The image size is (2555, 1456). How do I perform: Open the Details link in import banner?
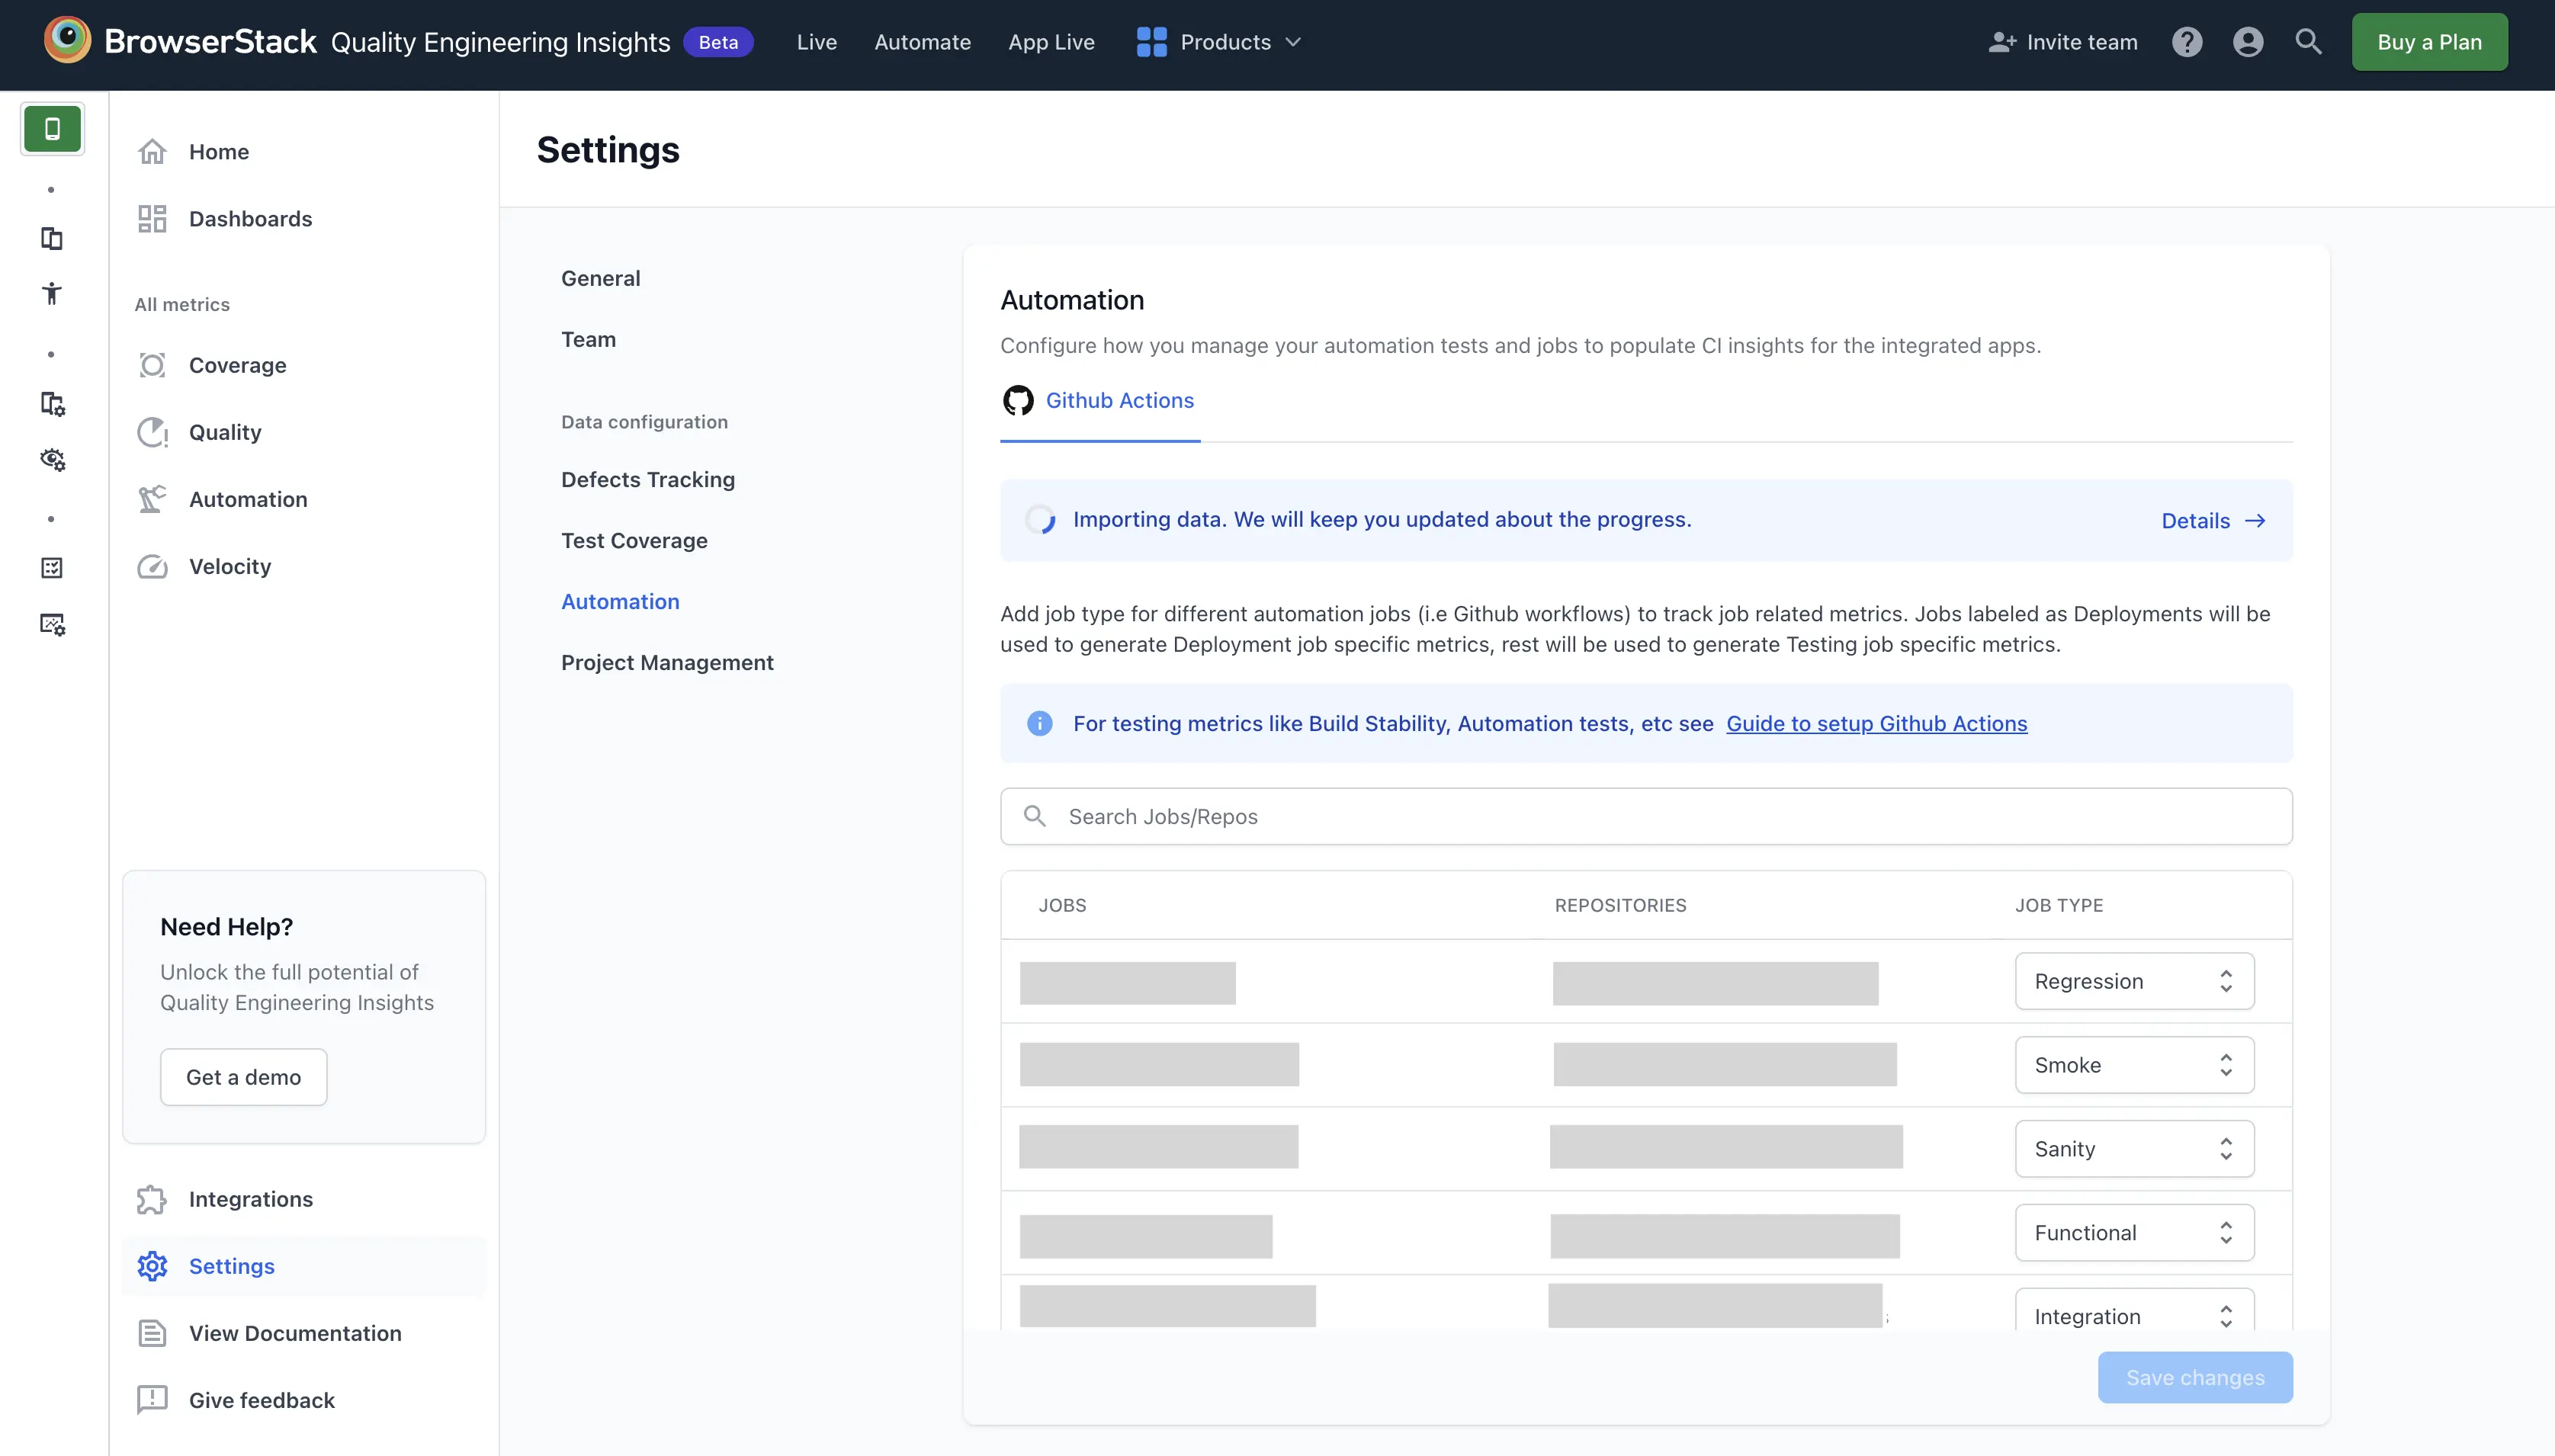coord(2213,520)
